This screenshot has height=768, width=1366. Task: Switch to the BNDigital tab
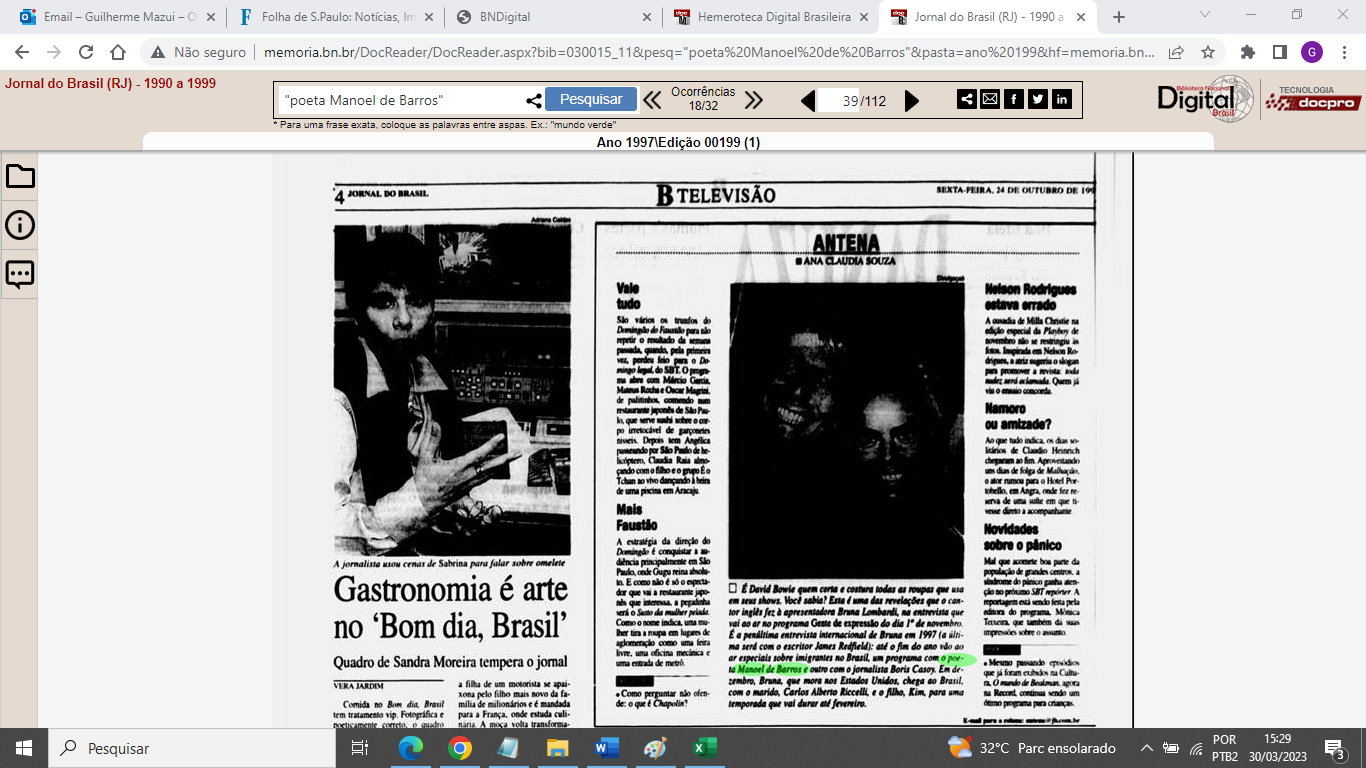tap(552, 17)
